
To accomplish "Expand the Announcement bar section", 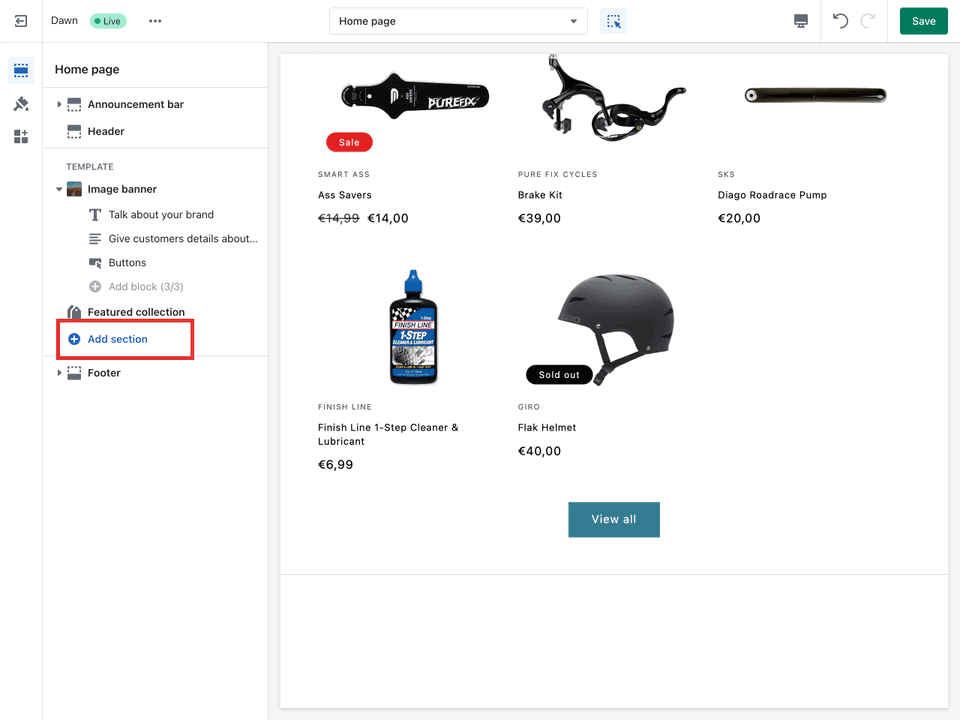I will (58, 104).
